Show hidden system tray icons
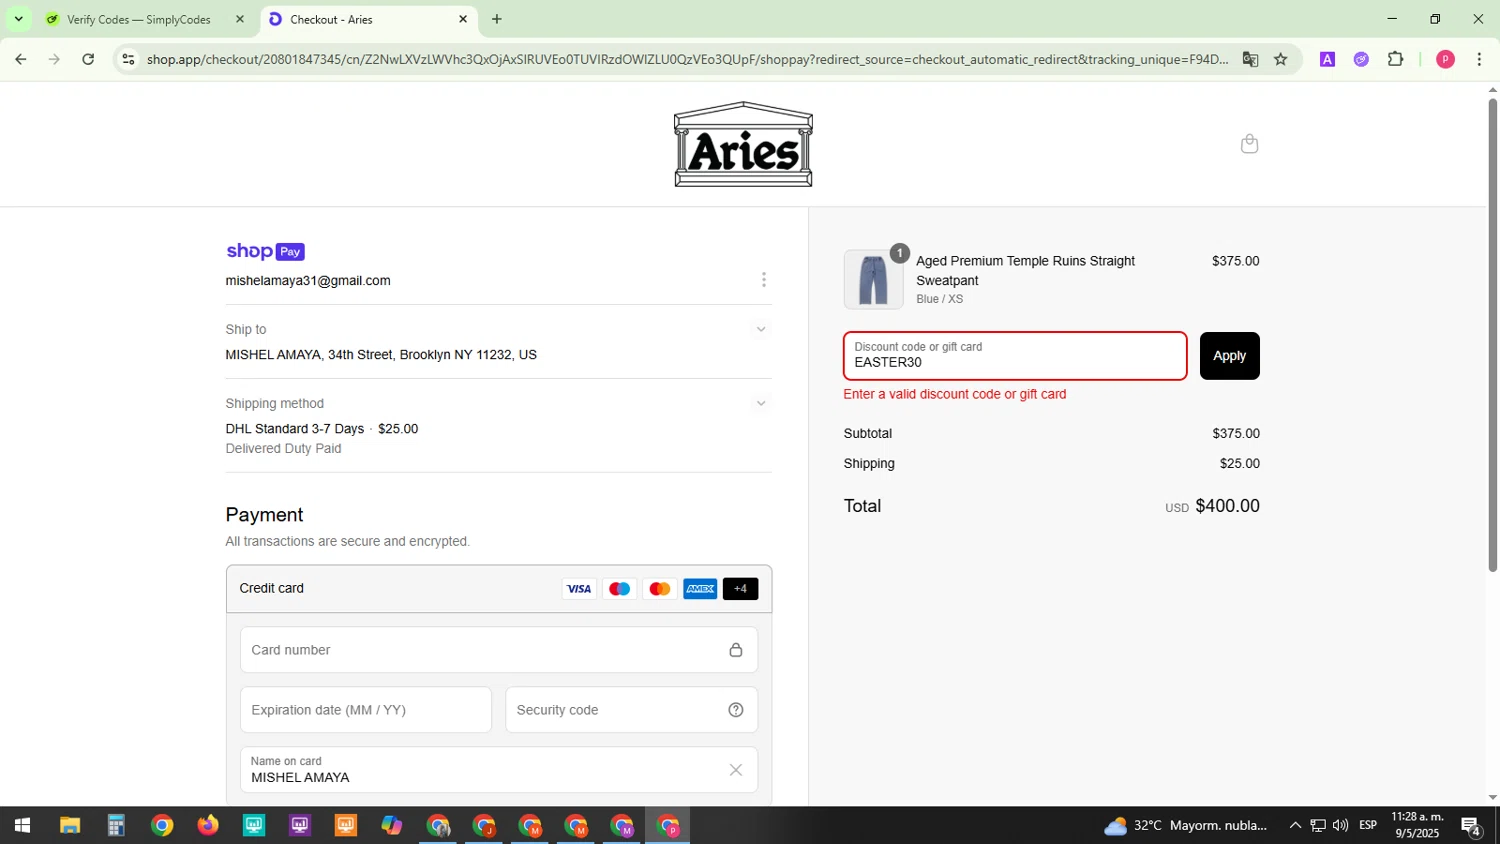Viewport: 1500px width, 844px height. pos(1295,826)
